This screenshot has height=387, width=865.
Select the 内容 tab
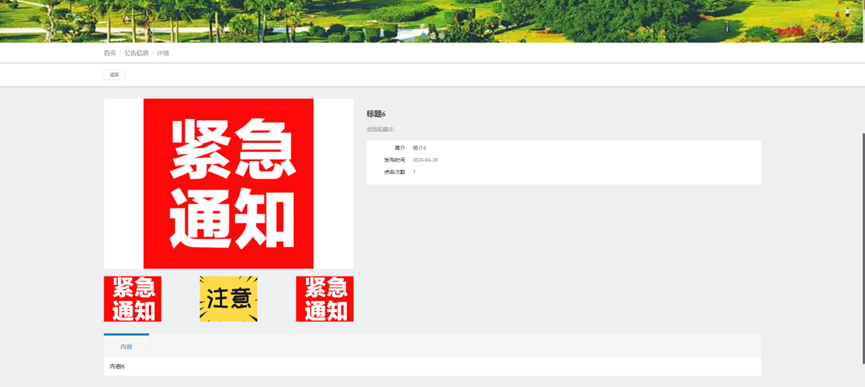click(126, 347)
